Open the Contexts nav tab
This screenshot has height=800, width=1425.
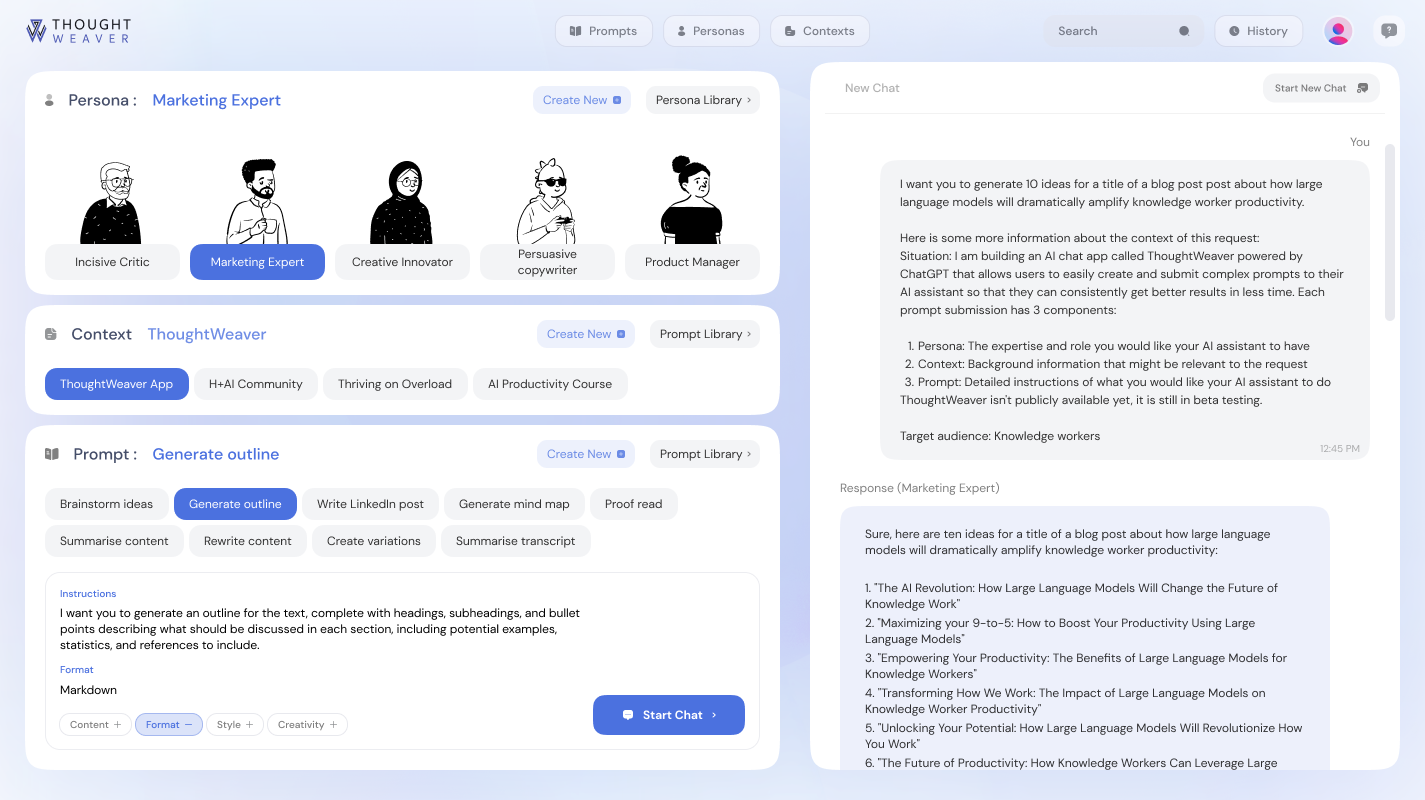[819, 31]
